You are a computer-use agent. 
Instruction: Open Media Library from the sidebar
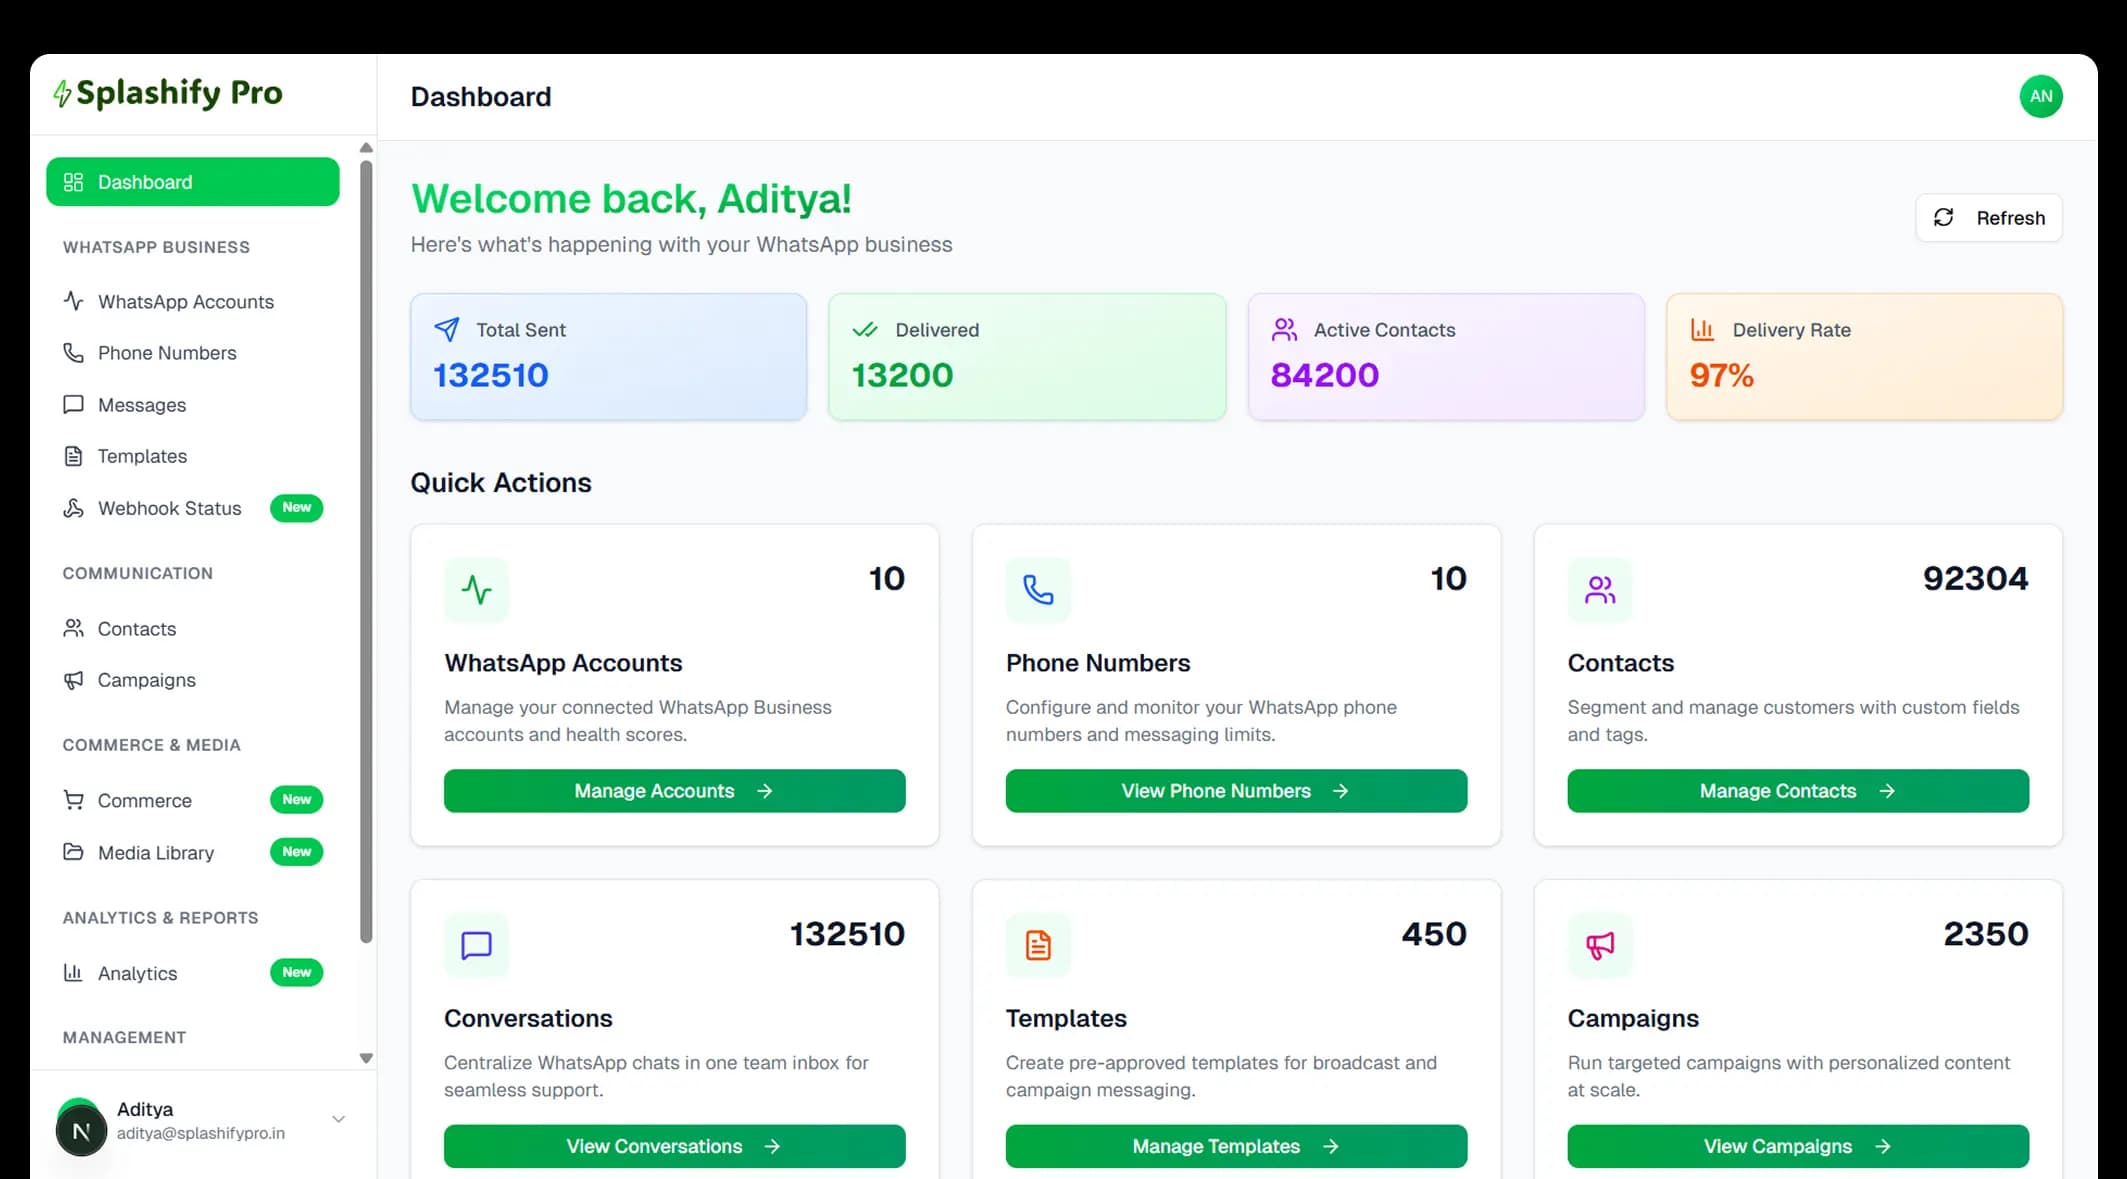click(155, 853)
